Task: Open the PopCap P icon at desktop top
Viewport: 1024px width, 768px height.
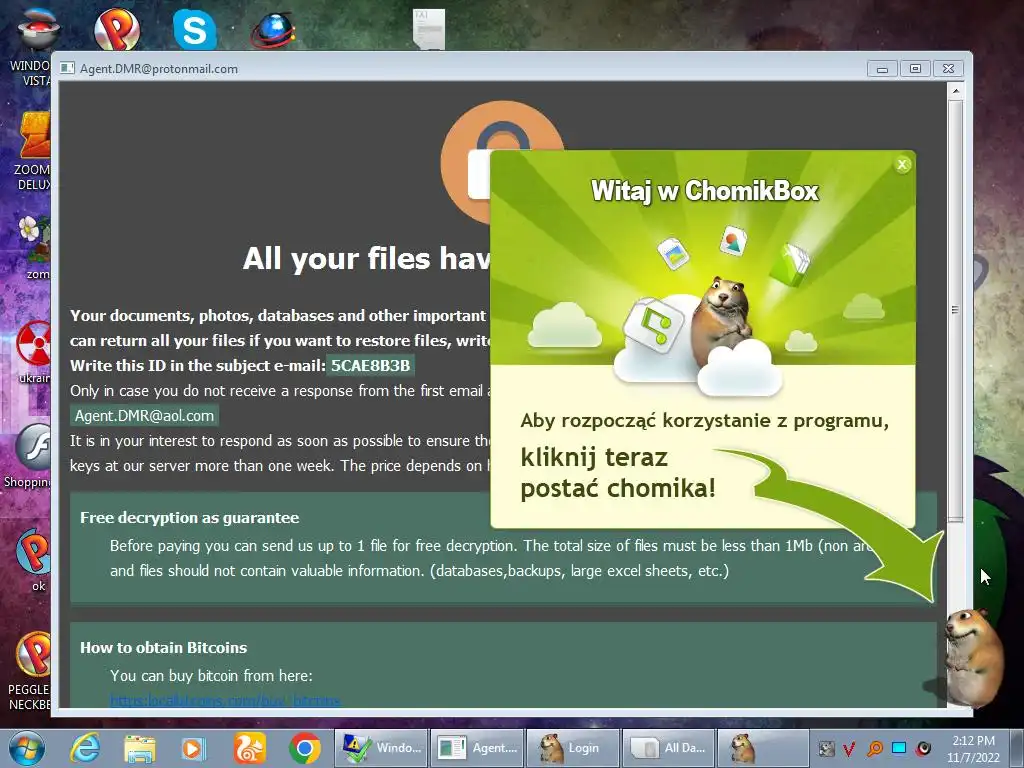Action: (x=117, y=28)
